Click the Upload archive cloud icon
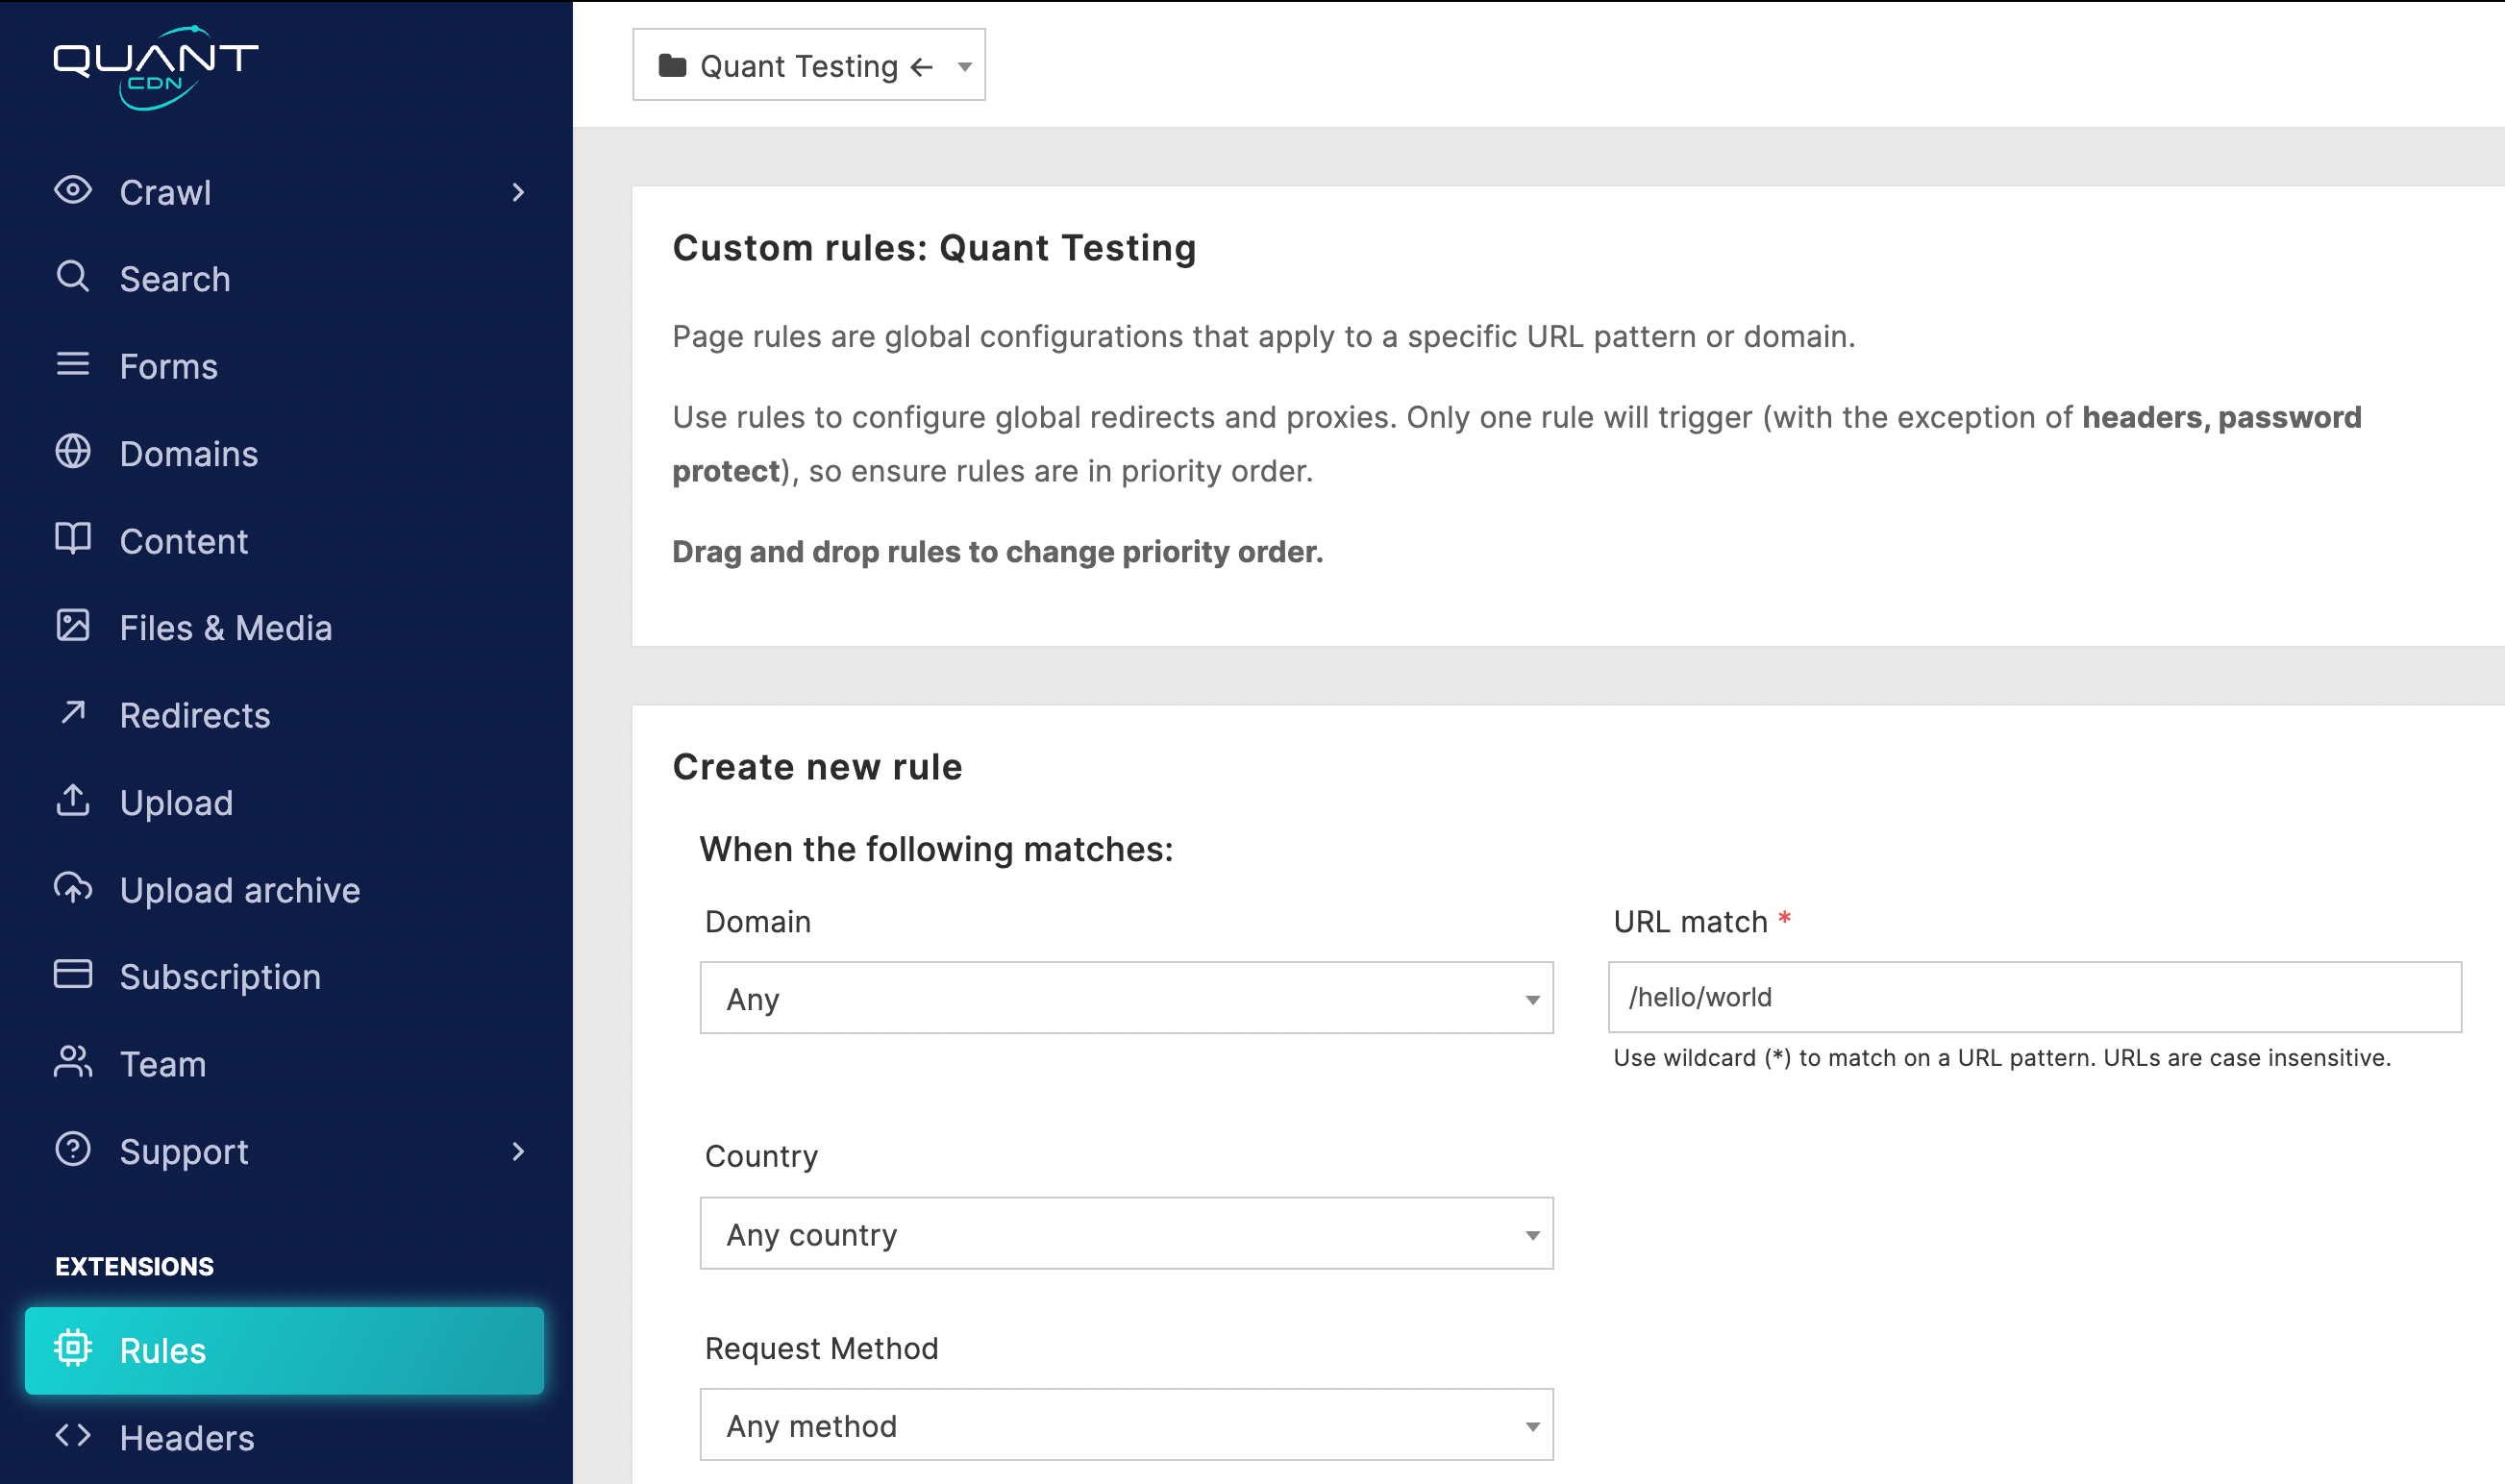2505x1484 pixels. pyautogui.click(x=72, y=889)
